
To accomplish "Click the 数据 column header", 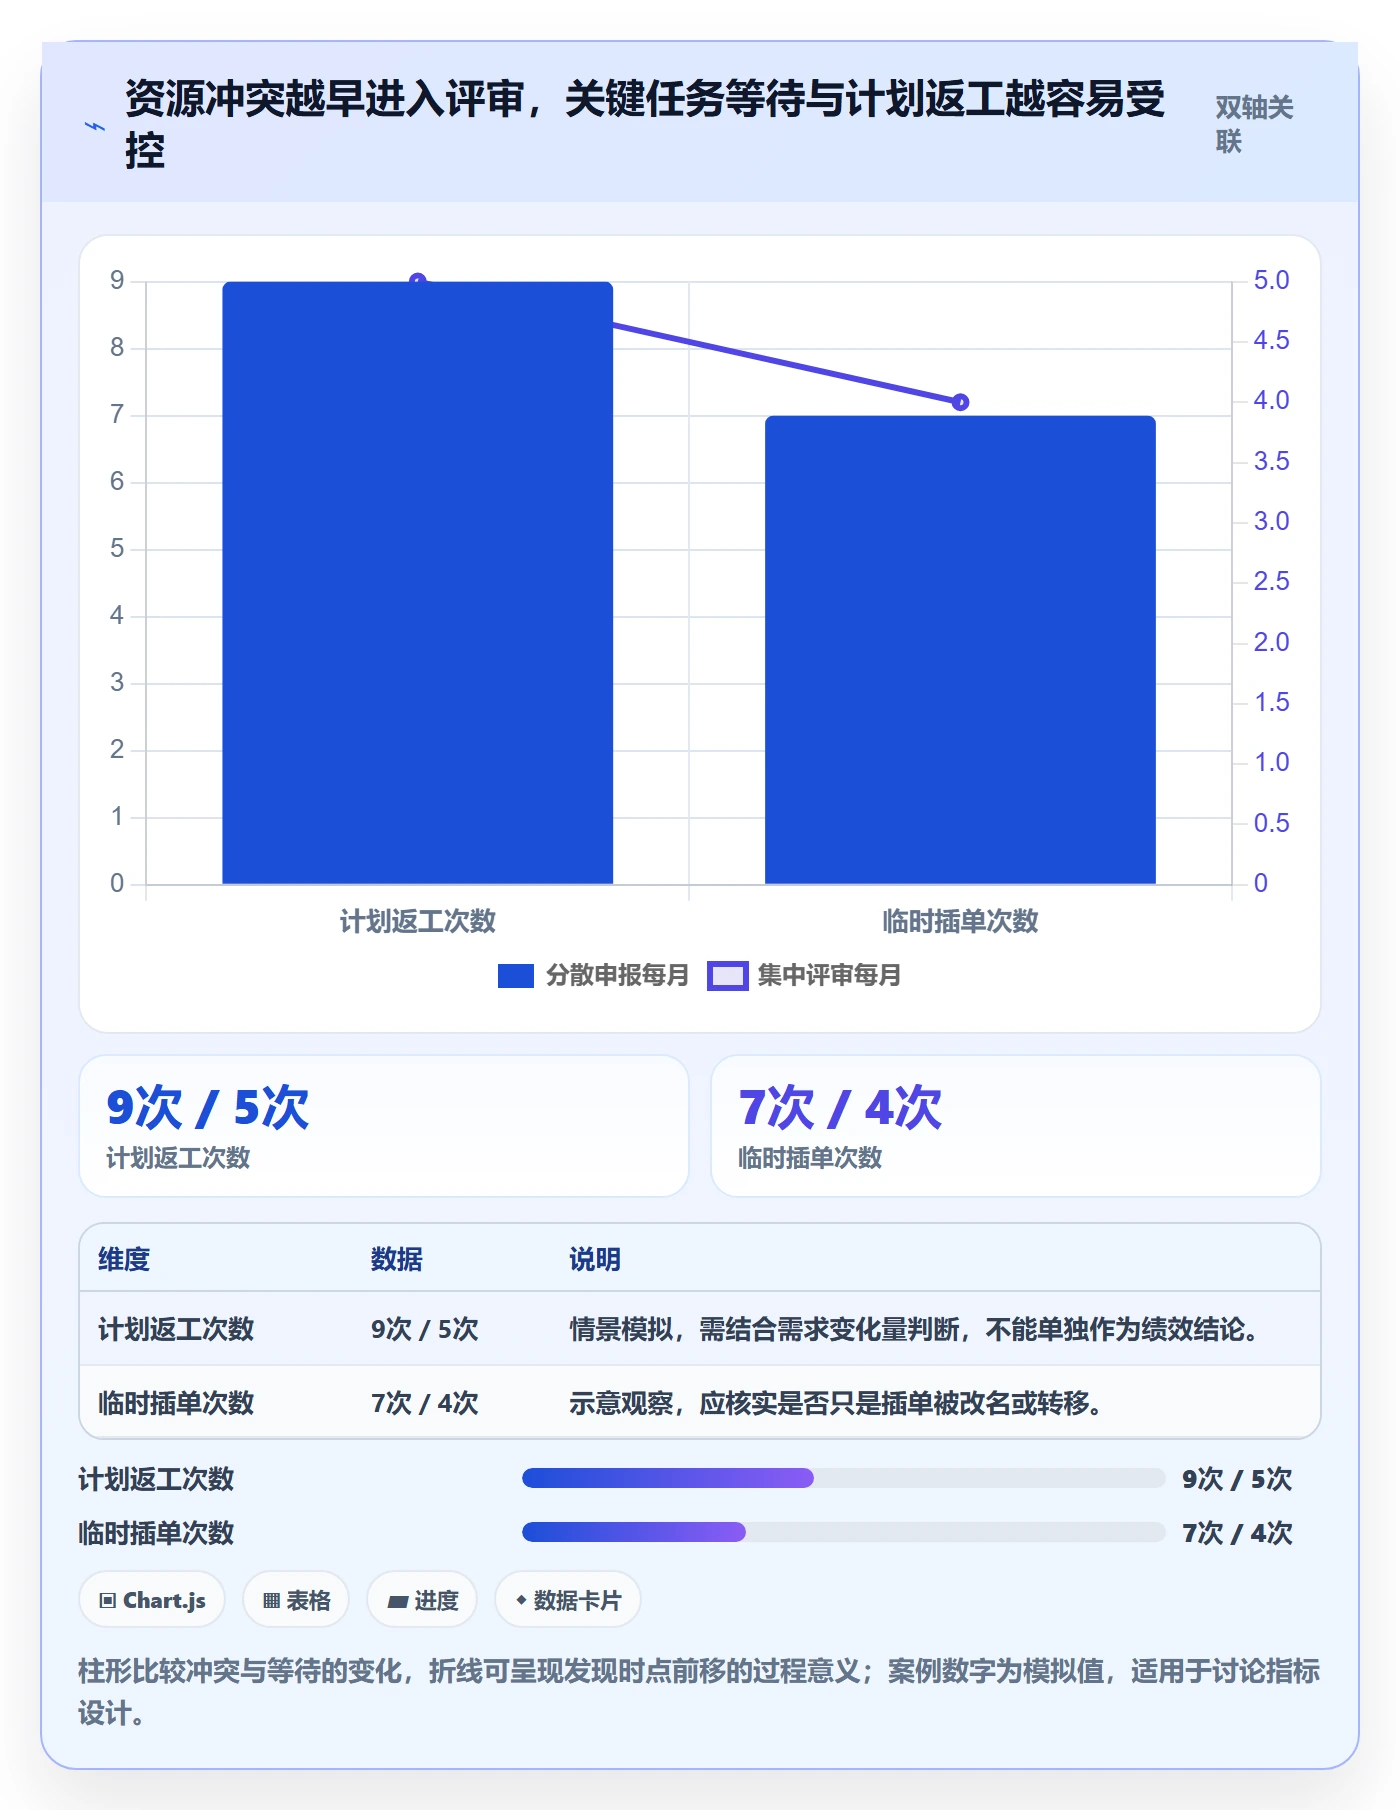I will click(396, 1259).
